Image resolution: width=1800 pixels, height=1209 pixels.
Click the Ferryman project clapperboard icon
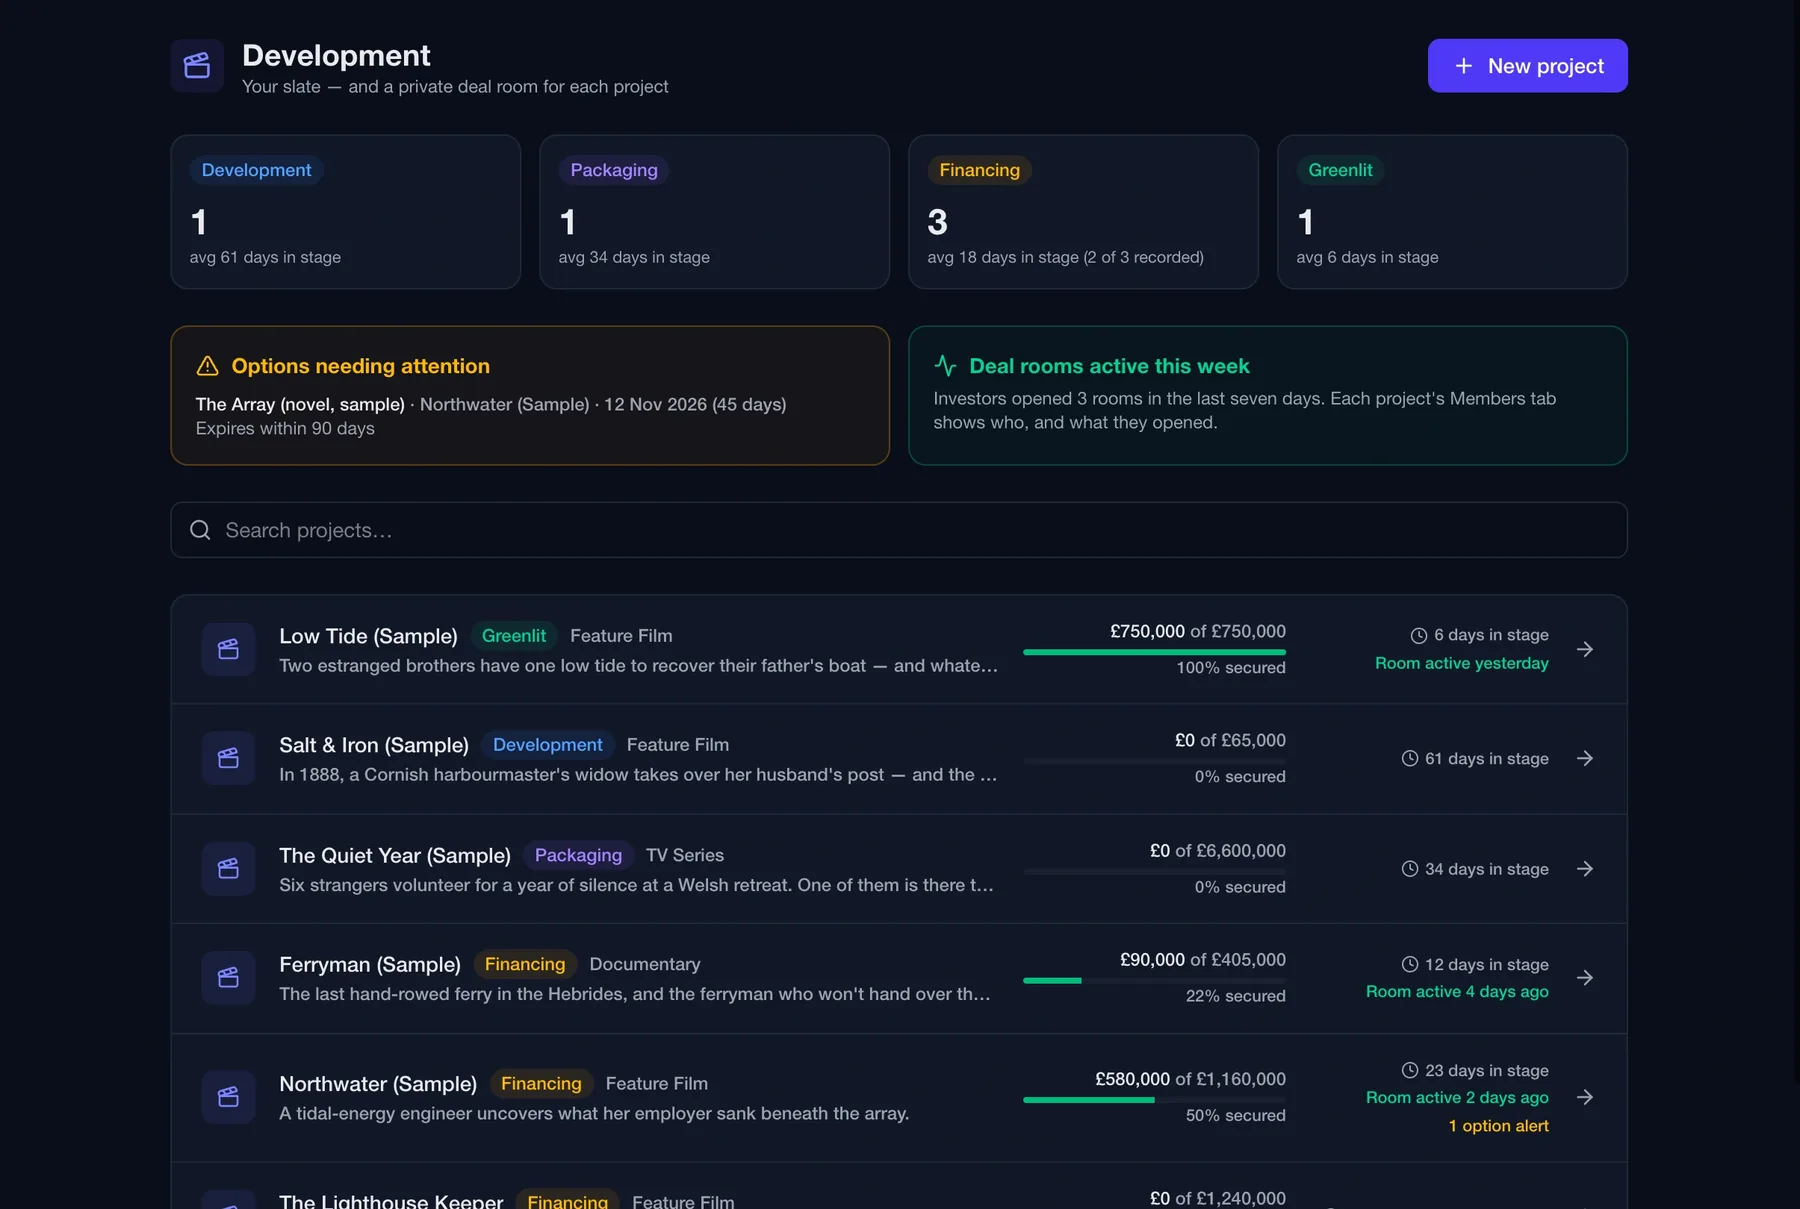228,977
